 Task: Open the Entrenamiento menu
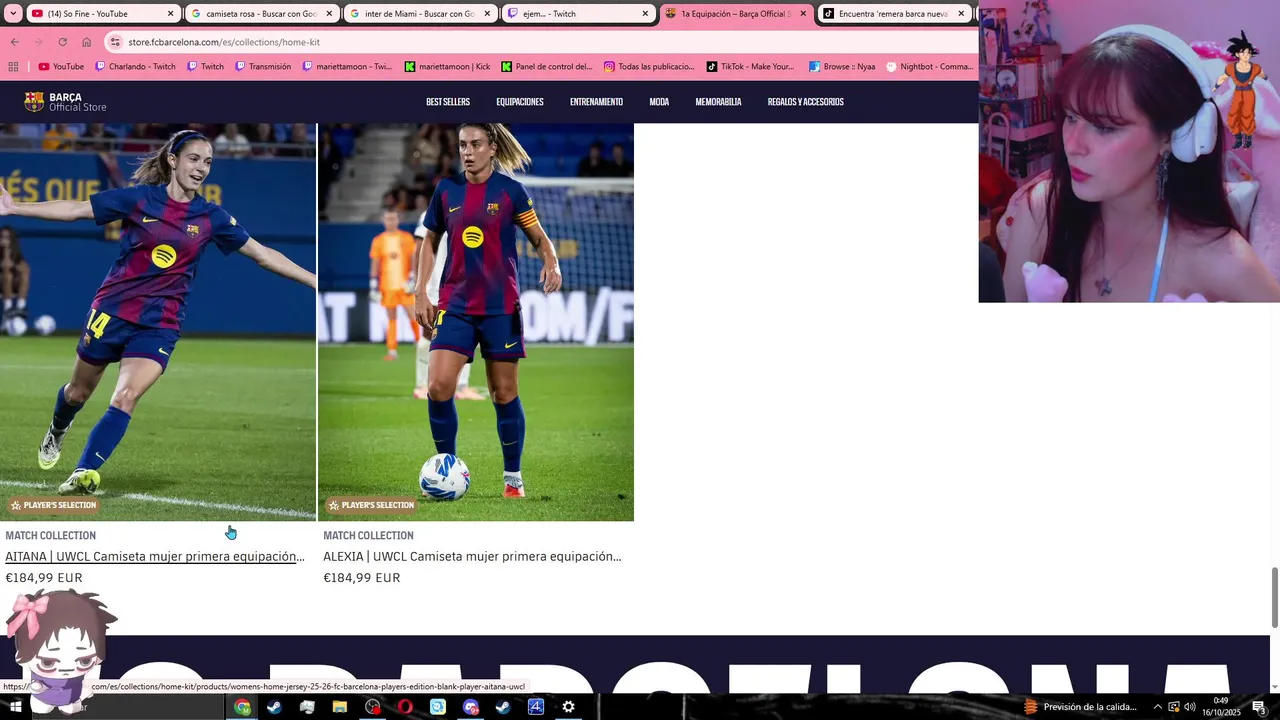(x=596, y=102)
